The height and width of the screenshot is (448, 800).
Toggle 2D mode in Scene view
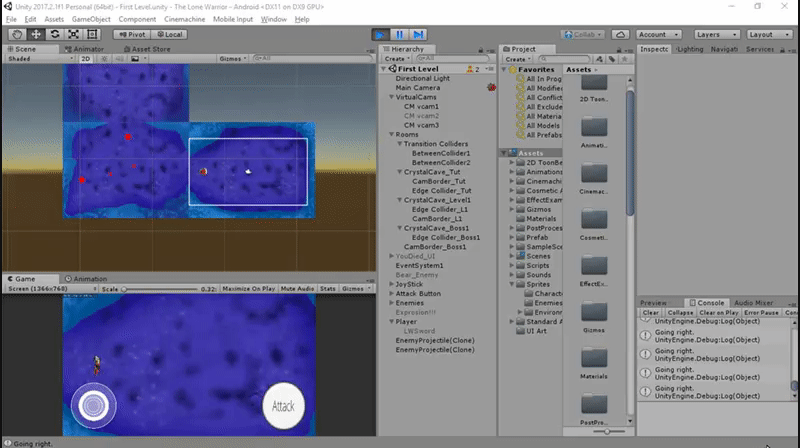(86, 59)
